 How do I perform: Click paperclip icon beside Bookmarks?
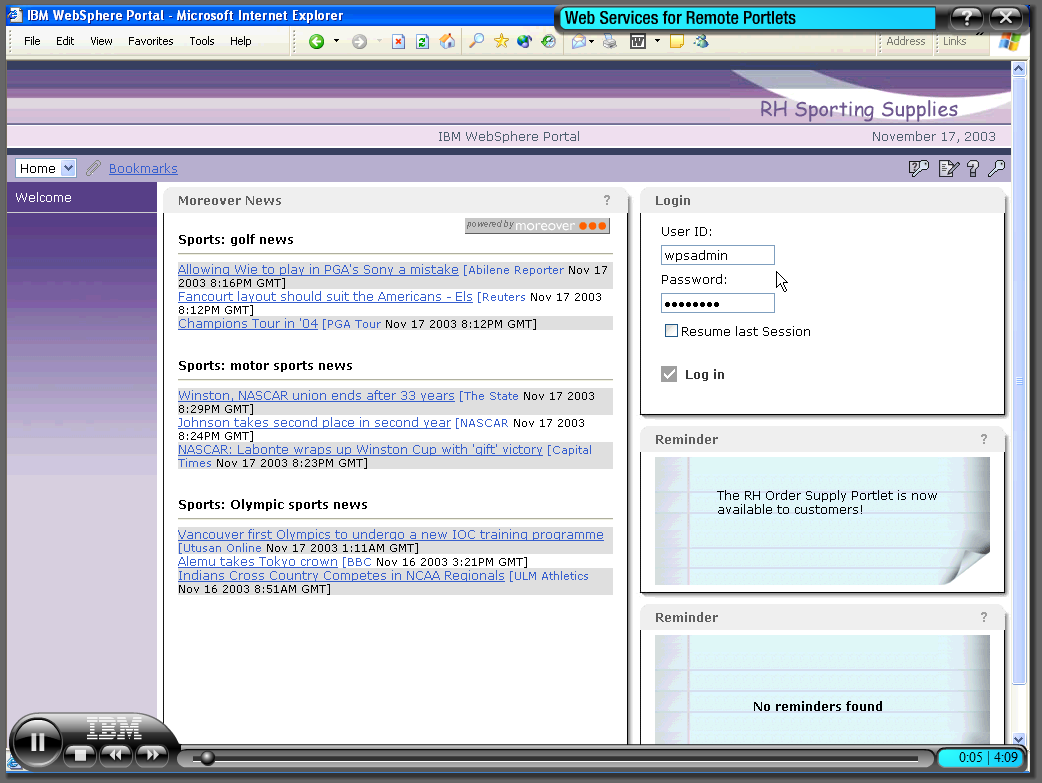[x=93, y=168]
